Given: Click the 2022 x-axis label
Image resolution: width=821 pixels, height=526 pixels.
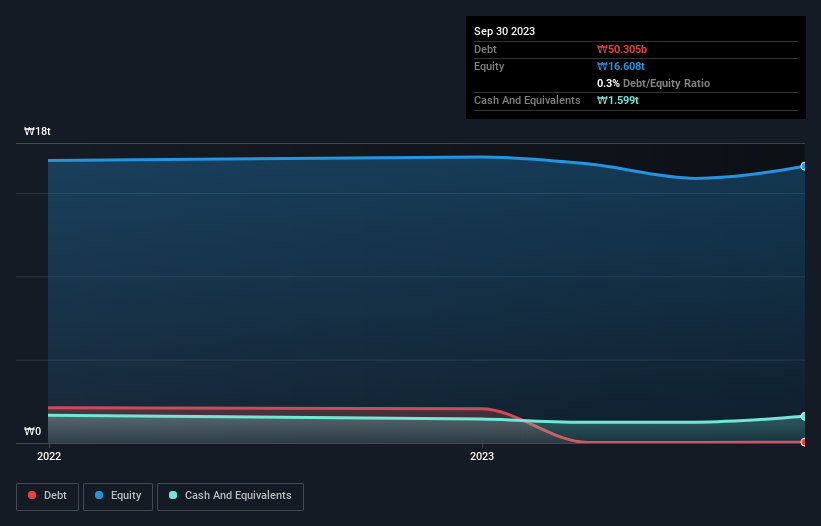Looking at the screenshot, I should coord(49,456).
